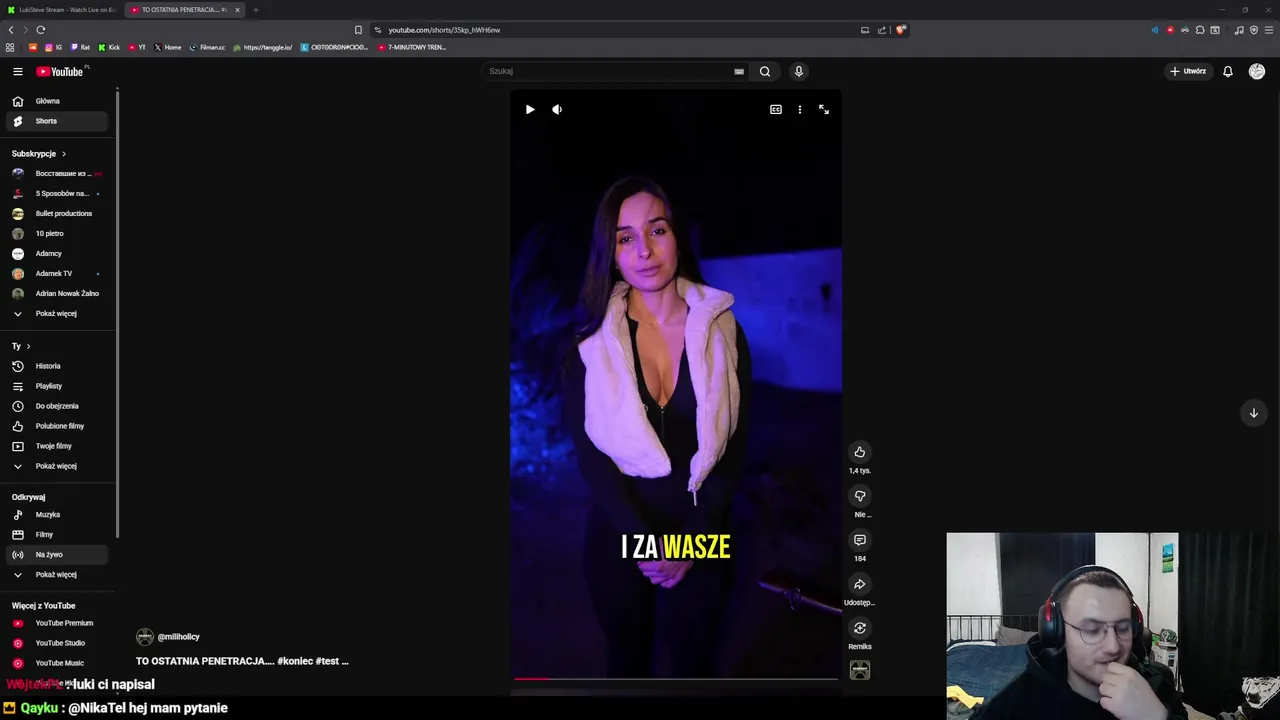
Task: Like the Short
Action: [x=859, y=452]
